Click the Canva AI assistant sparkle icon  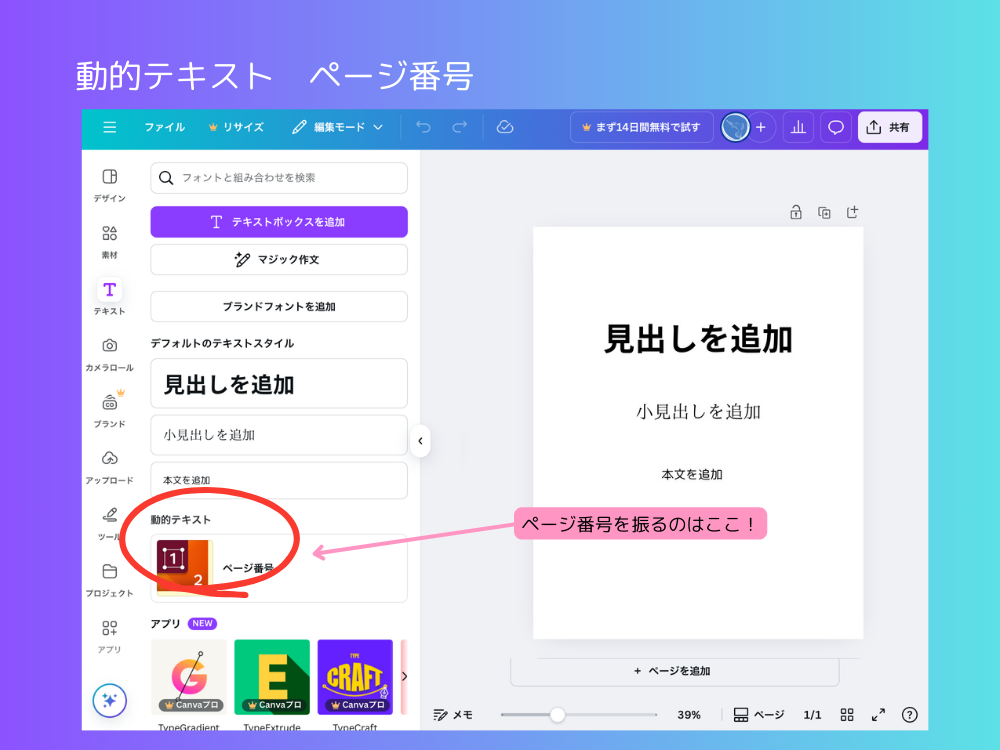pos(109,700)
